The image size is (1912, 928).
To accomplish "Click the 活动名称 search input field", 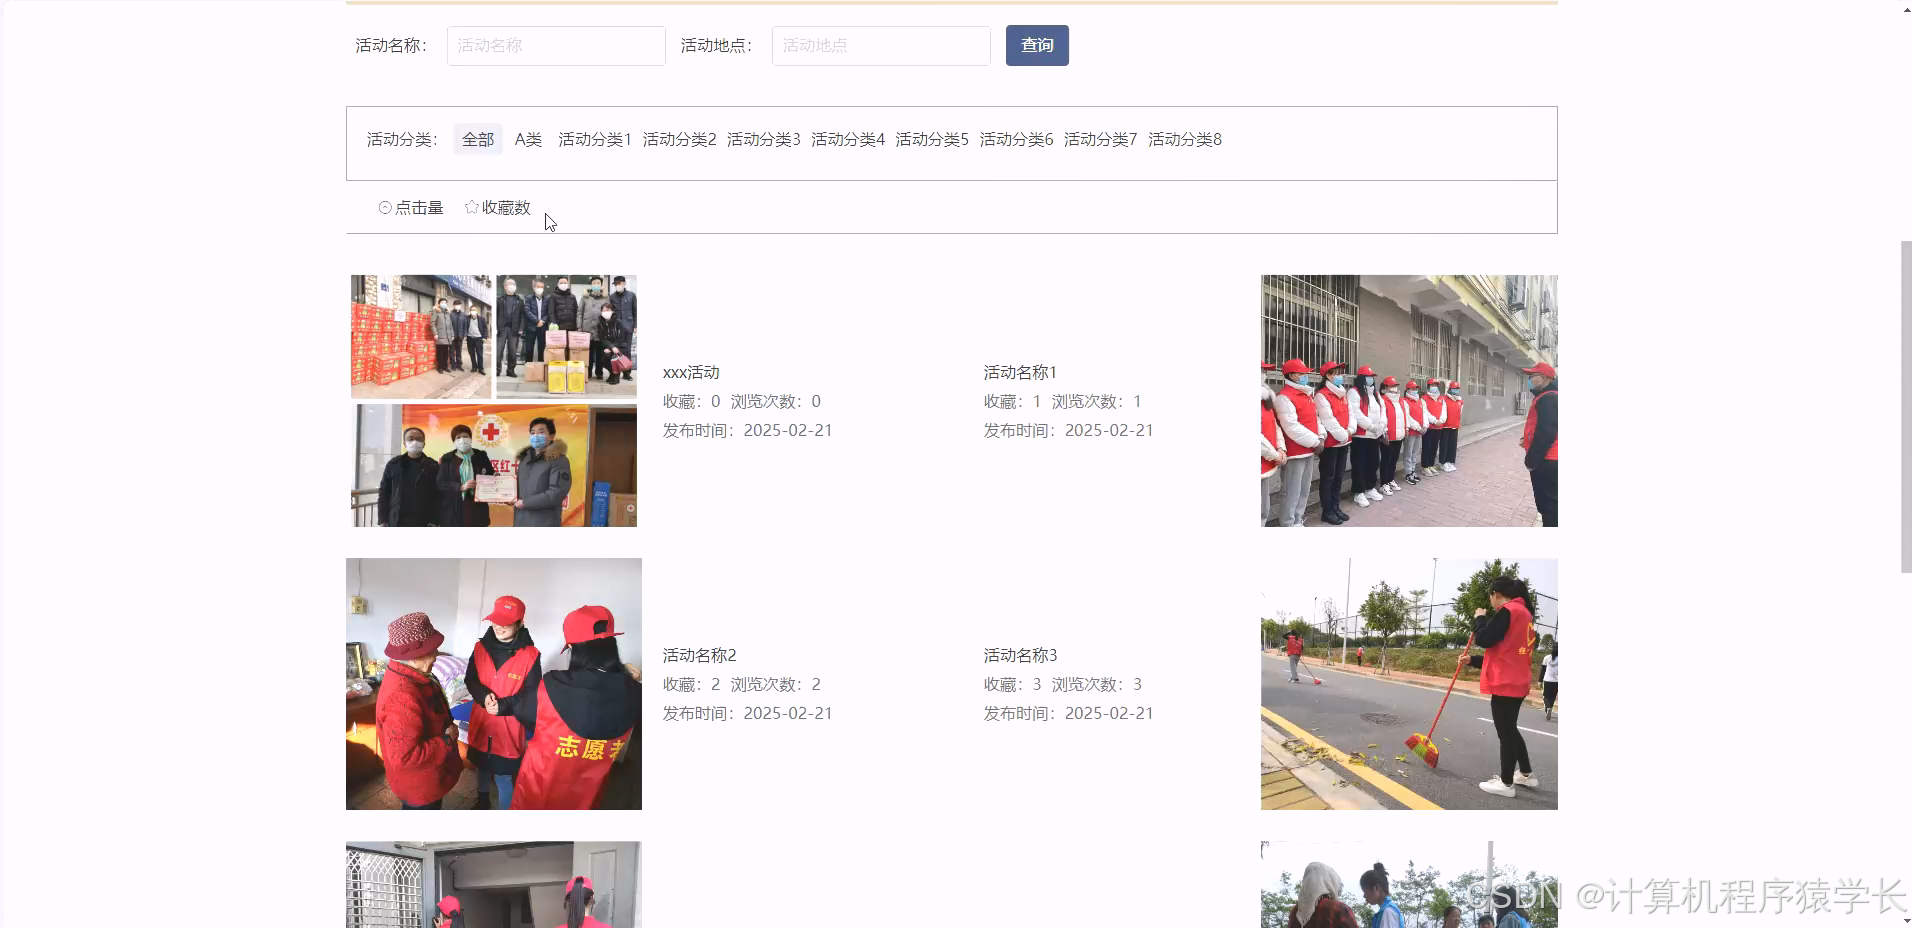I will (x=556, y=45).
